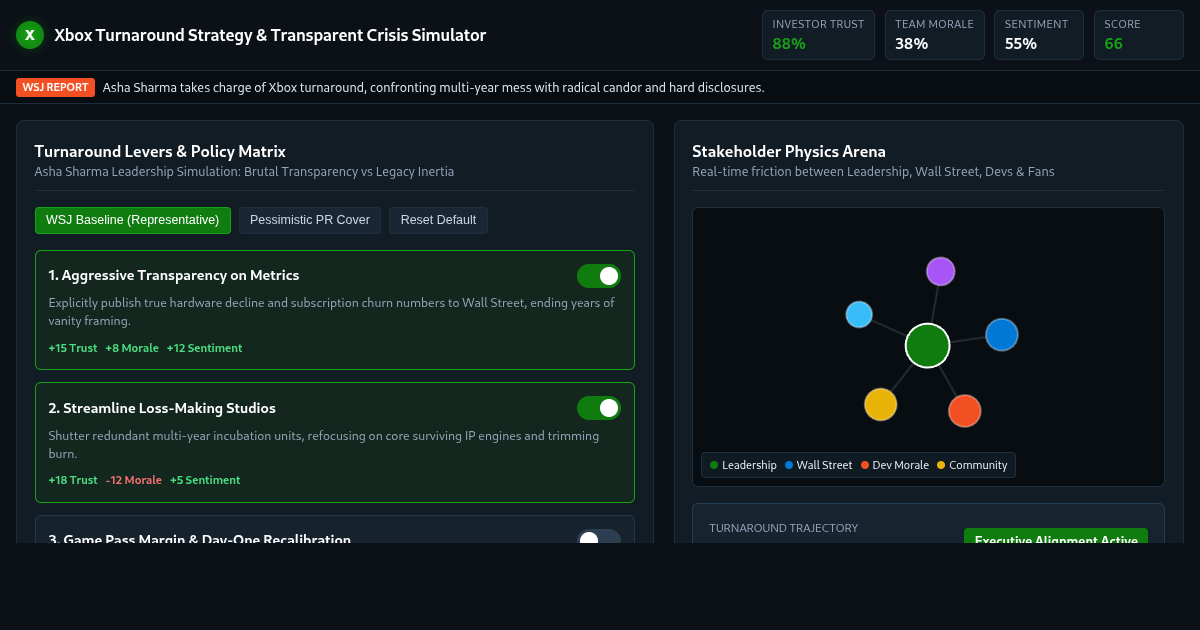Viewport: 1200px width, 630px height.
Task: Select the purple node in arena
Action: pos(940,271)
